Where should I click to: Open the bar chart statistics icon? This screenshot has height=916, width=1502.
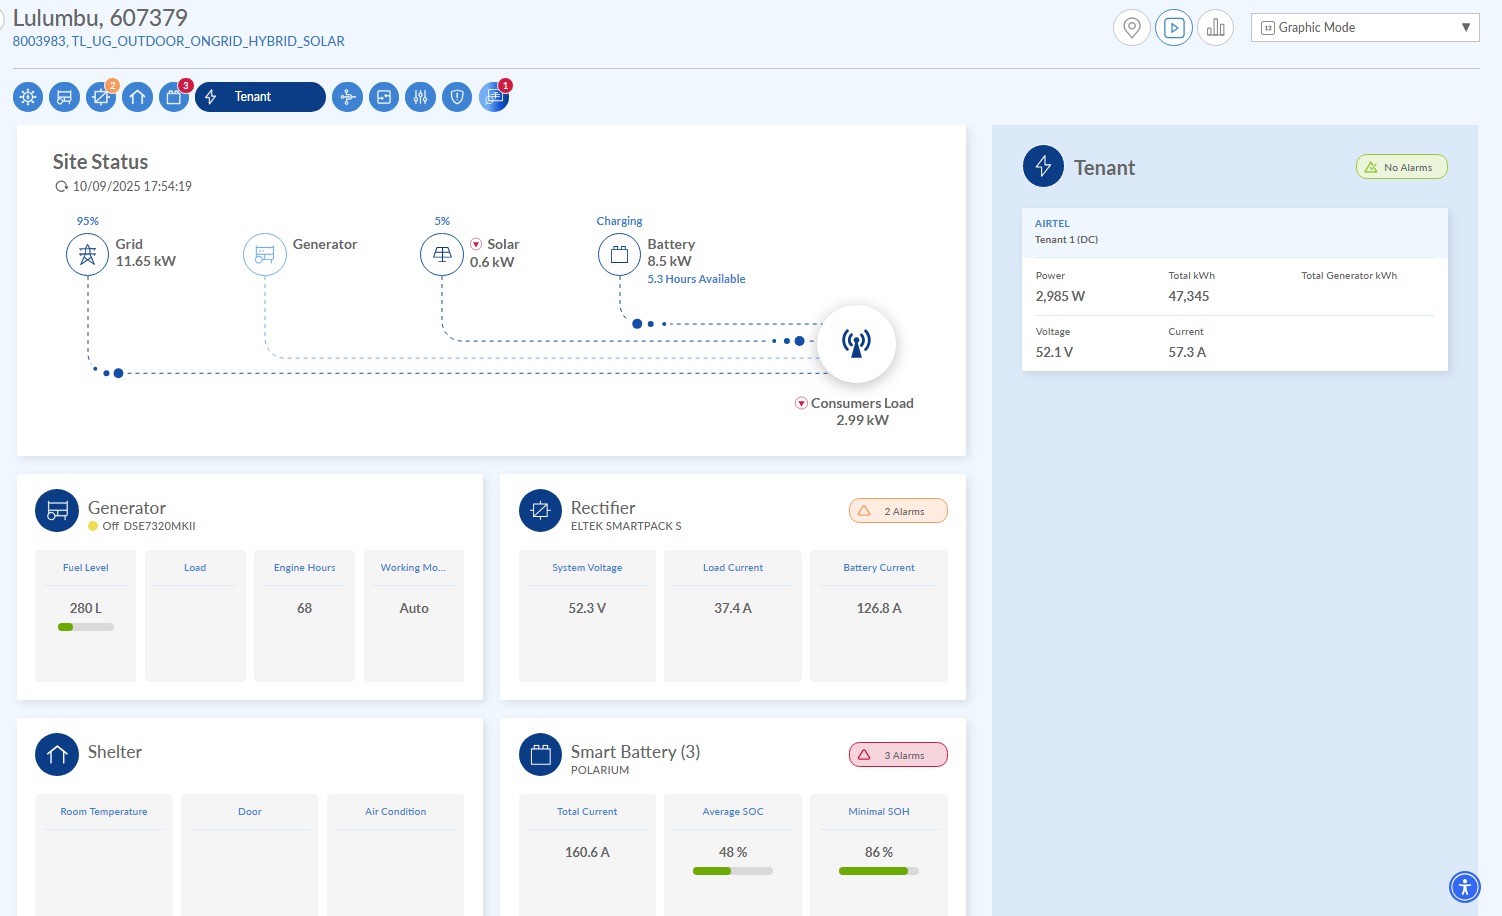click(1215, 28)
